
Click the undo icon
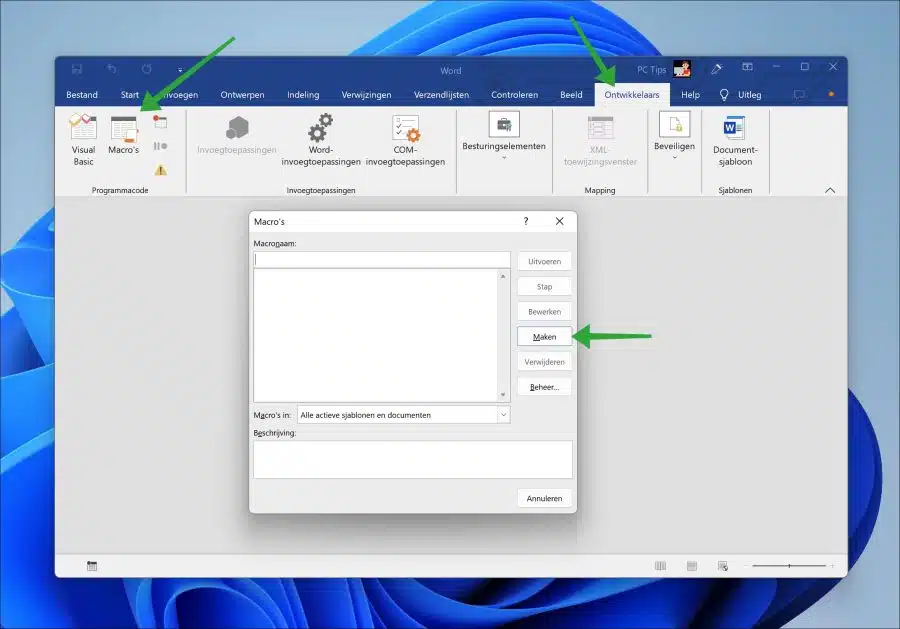(x=111, y=69)
